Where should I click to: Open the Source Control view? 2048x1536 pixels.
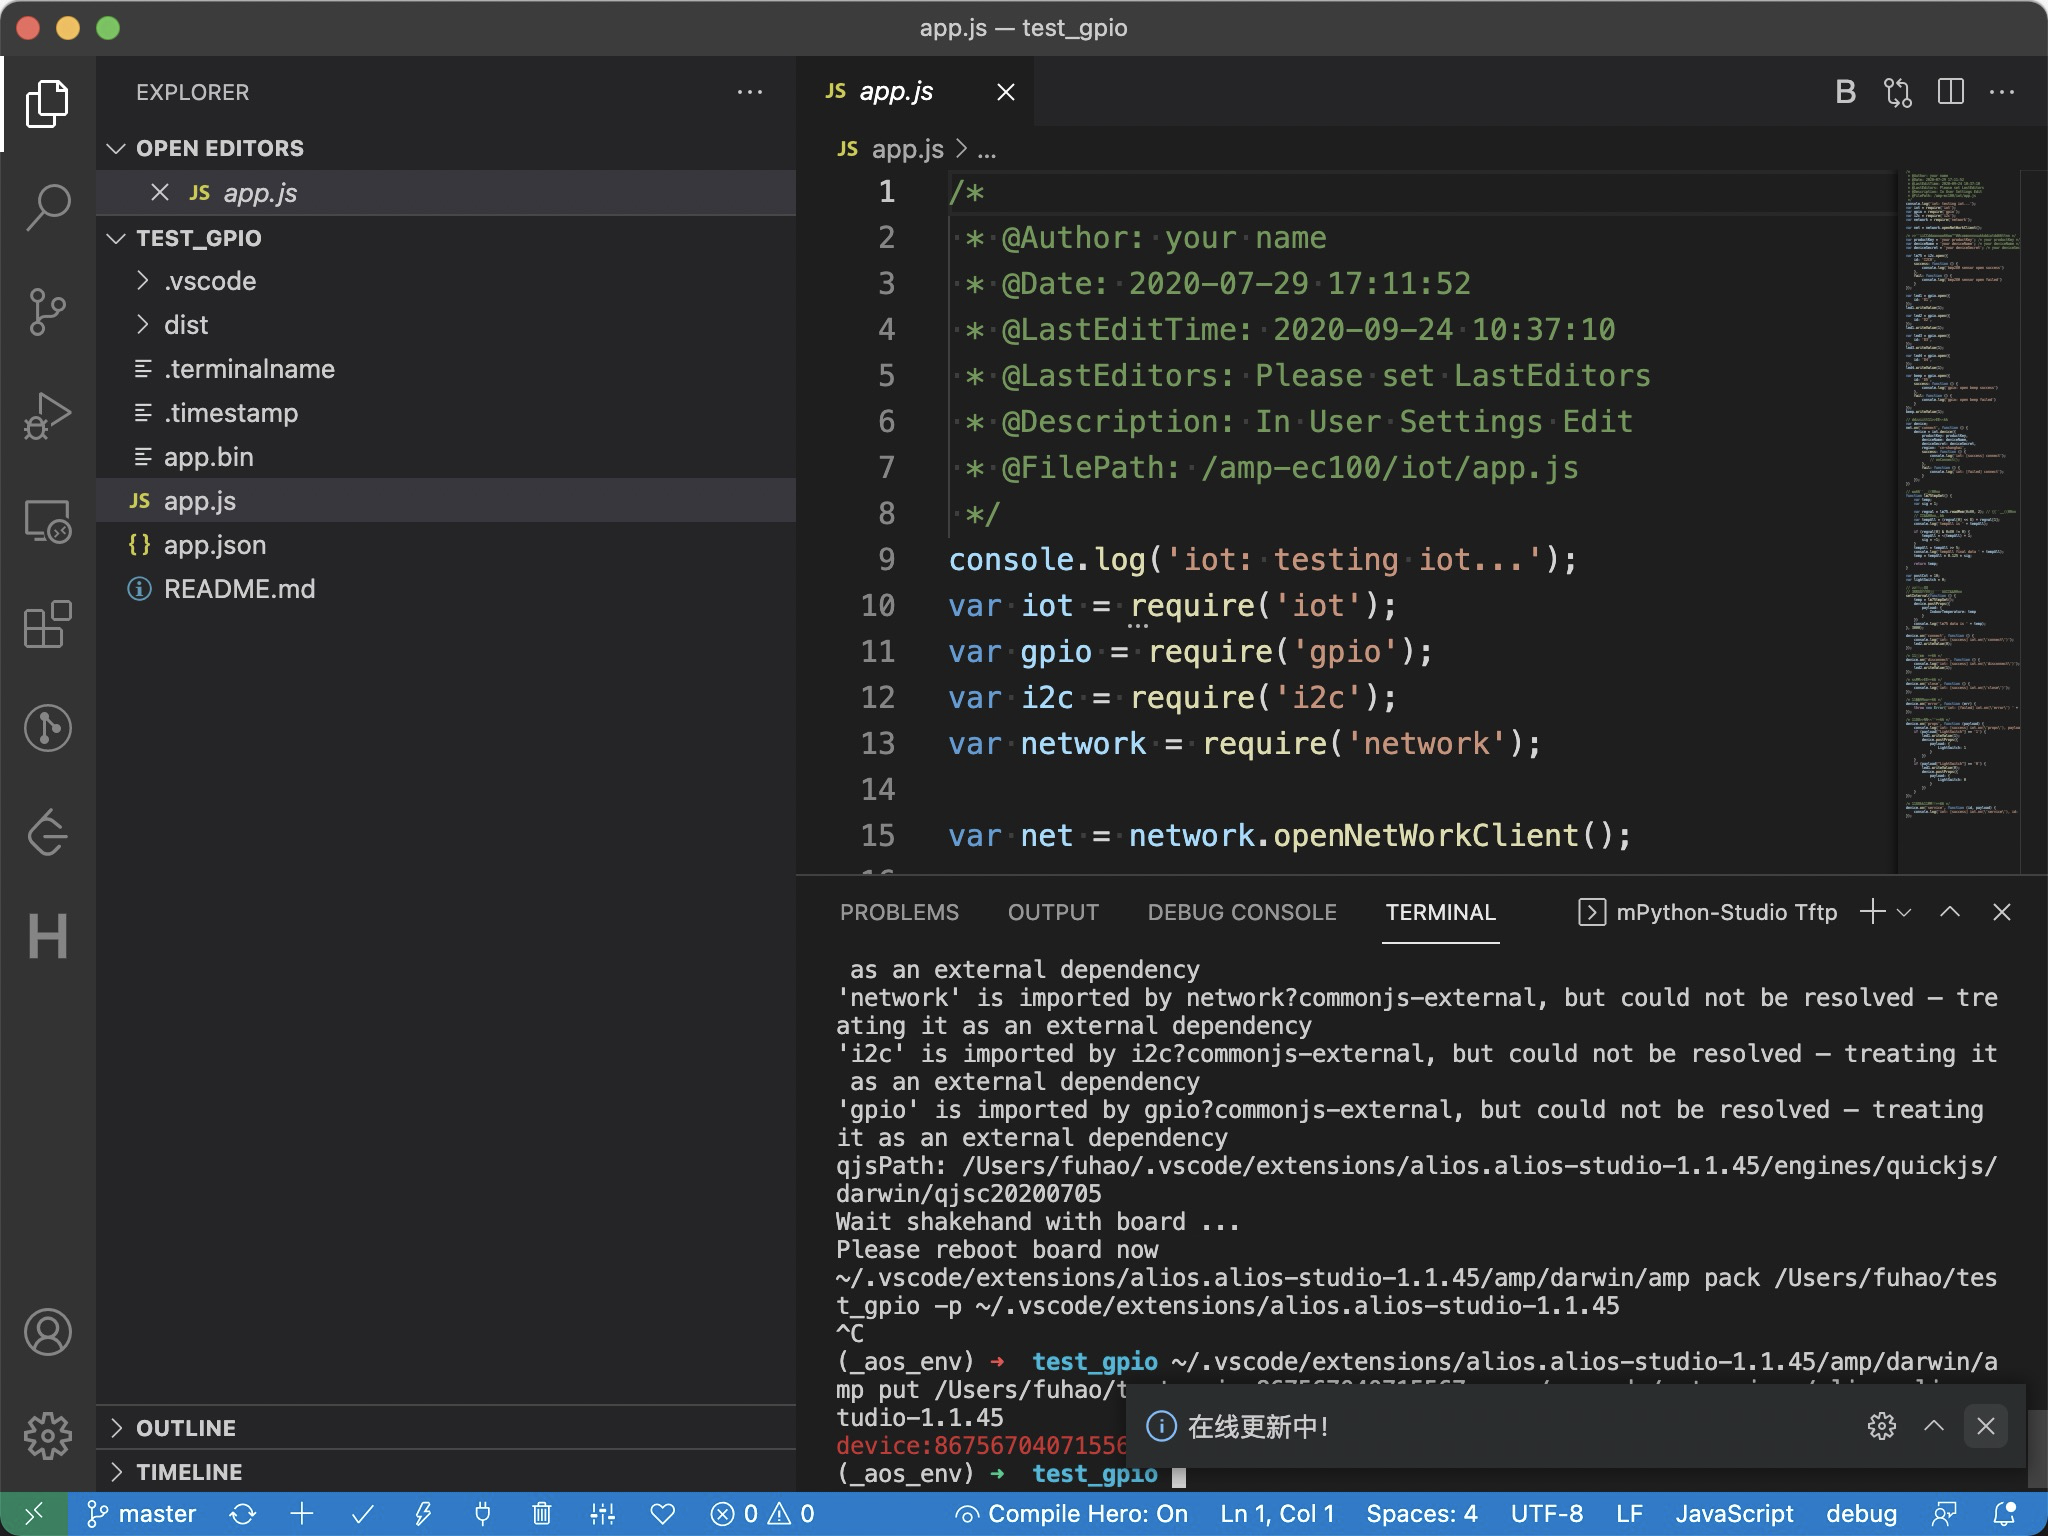coord(47,311)
